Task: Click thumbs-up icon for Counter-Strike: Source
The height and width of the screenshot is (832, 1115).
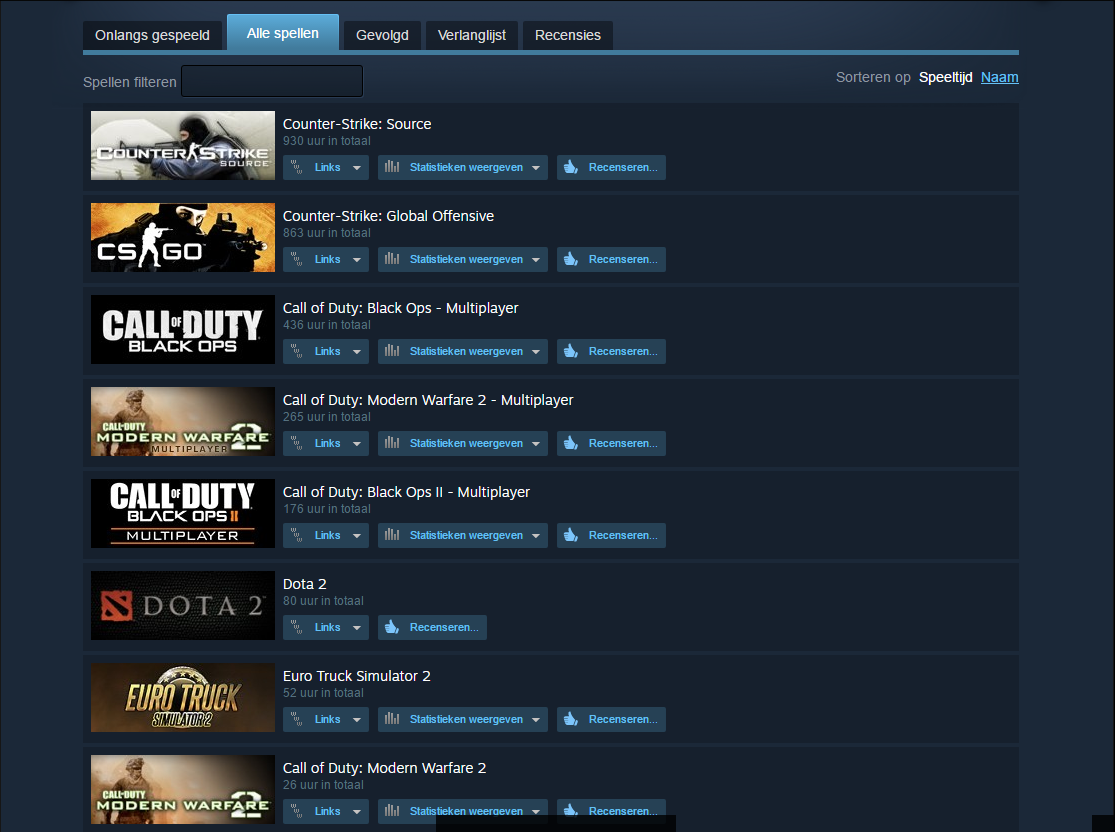Action: 571,168
